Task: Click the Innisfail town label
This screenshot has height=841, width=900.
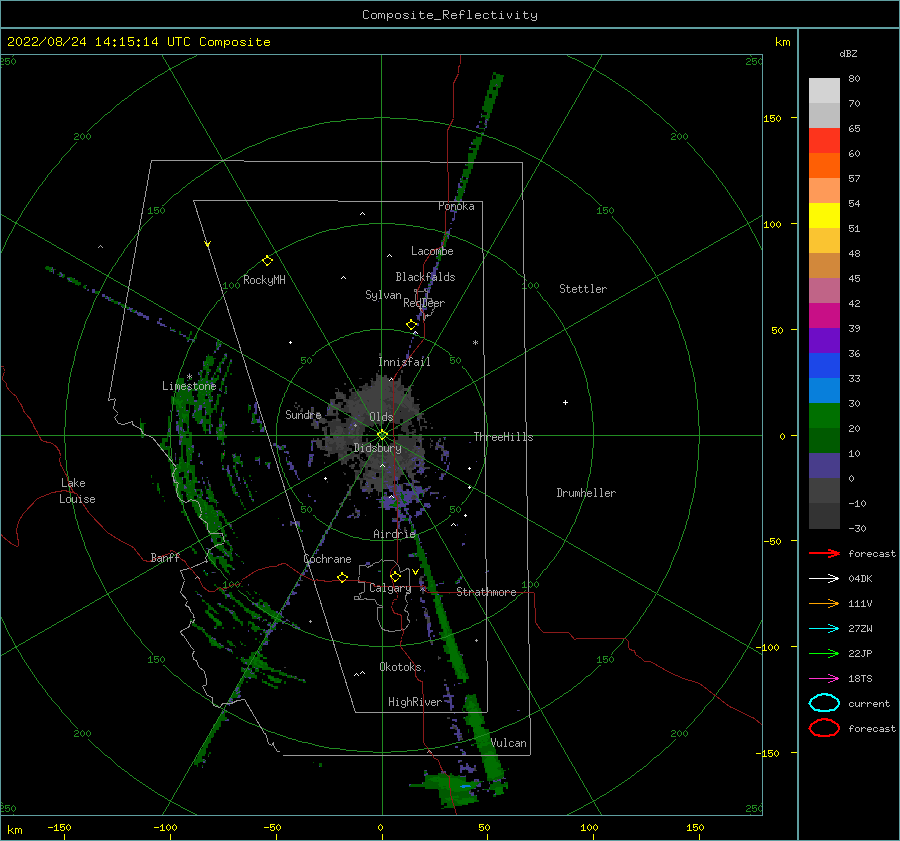Action: 404,362
